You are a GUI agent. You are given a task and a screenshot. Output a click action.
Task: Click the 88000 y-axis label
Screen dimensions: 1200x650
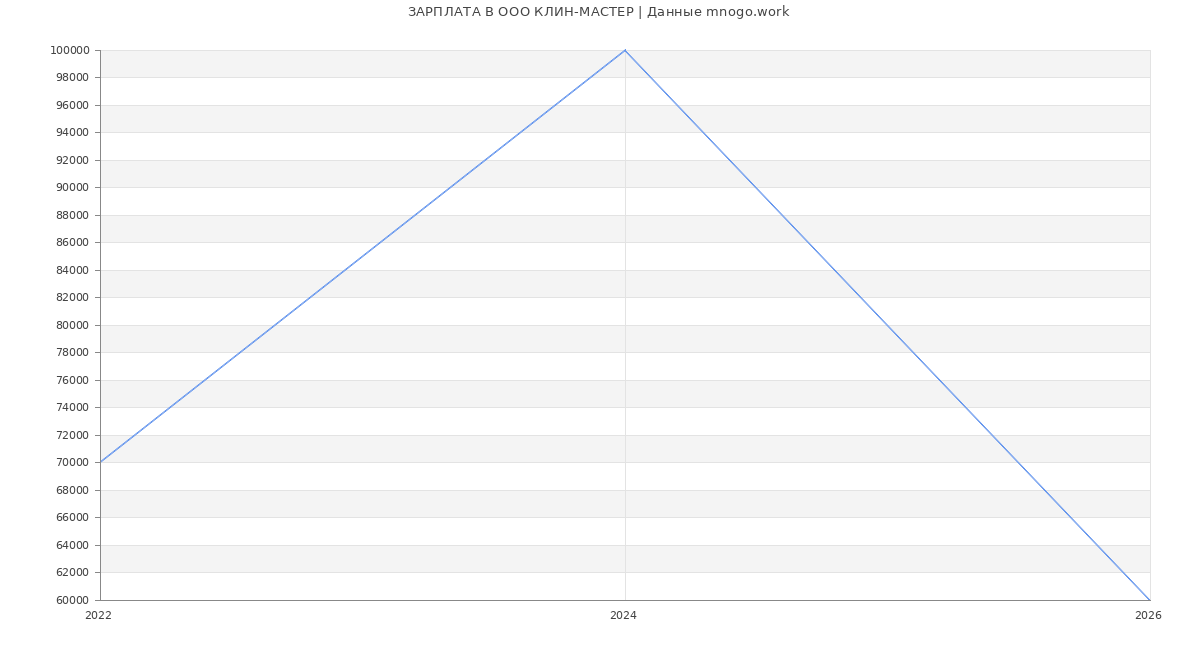pos(73,215)
